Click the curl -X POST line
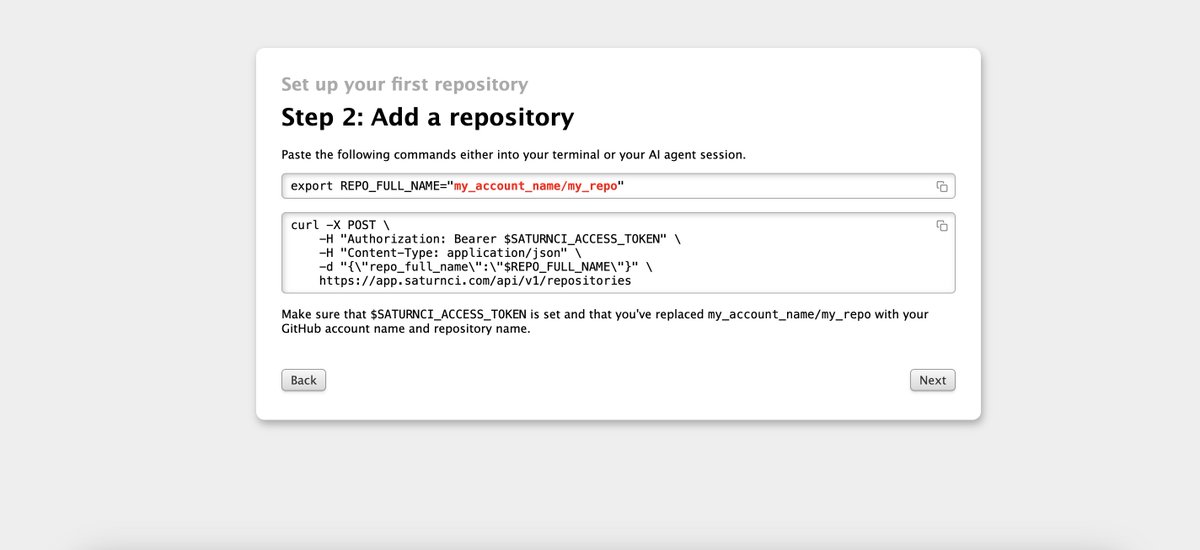Image resolution: width=1200 pixels, height=550 pixels. tap(340, 225)
